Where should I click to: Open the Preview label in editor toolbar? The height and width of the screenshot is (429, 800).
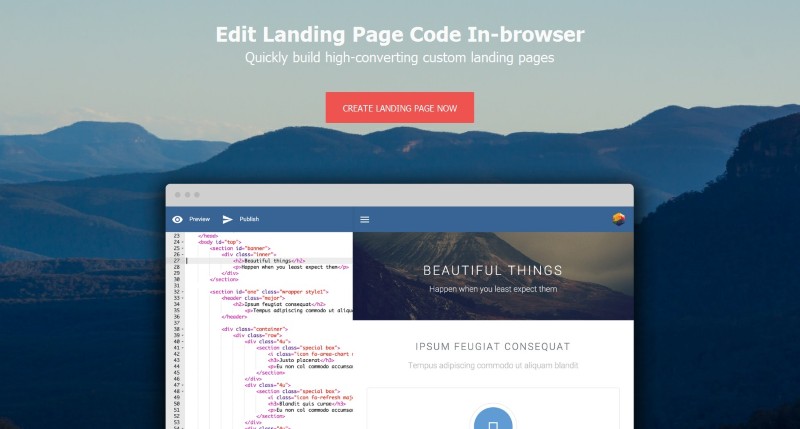[x=199, y=219]
